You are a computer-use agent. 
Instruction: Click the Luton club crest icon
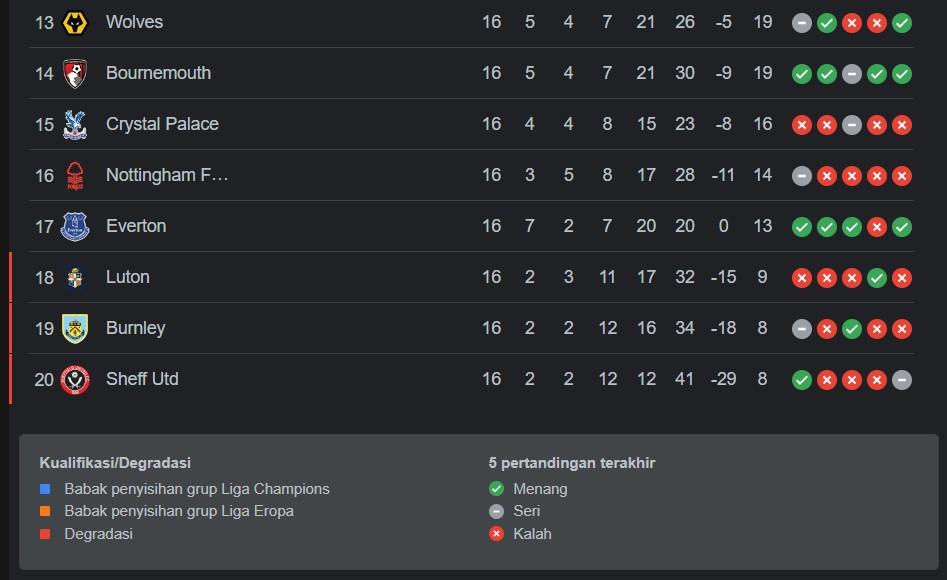[x=75, y=277]
